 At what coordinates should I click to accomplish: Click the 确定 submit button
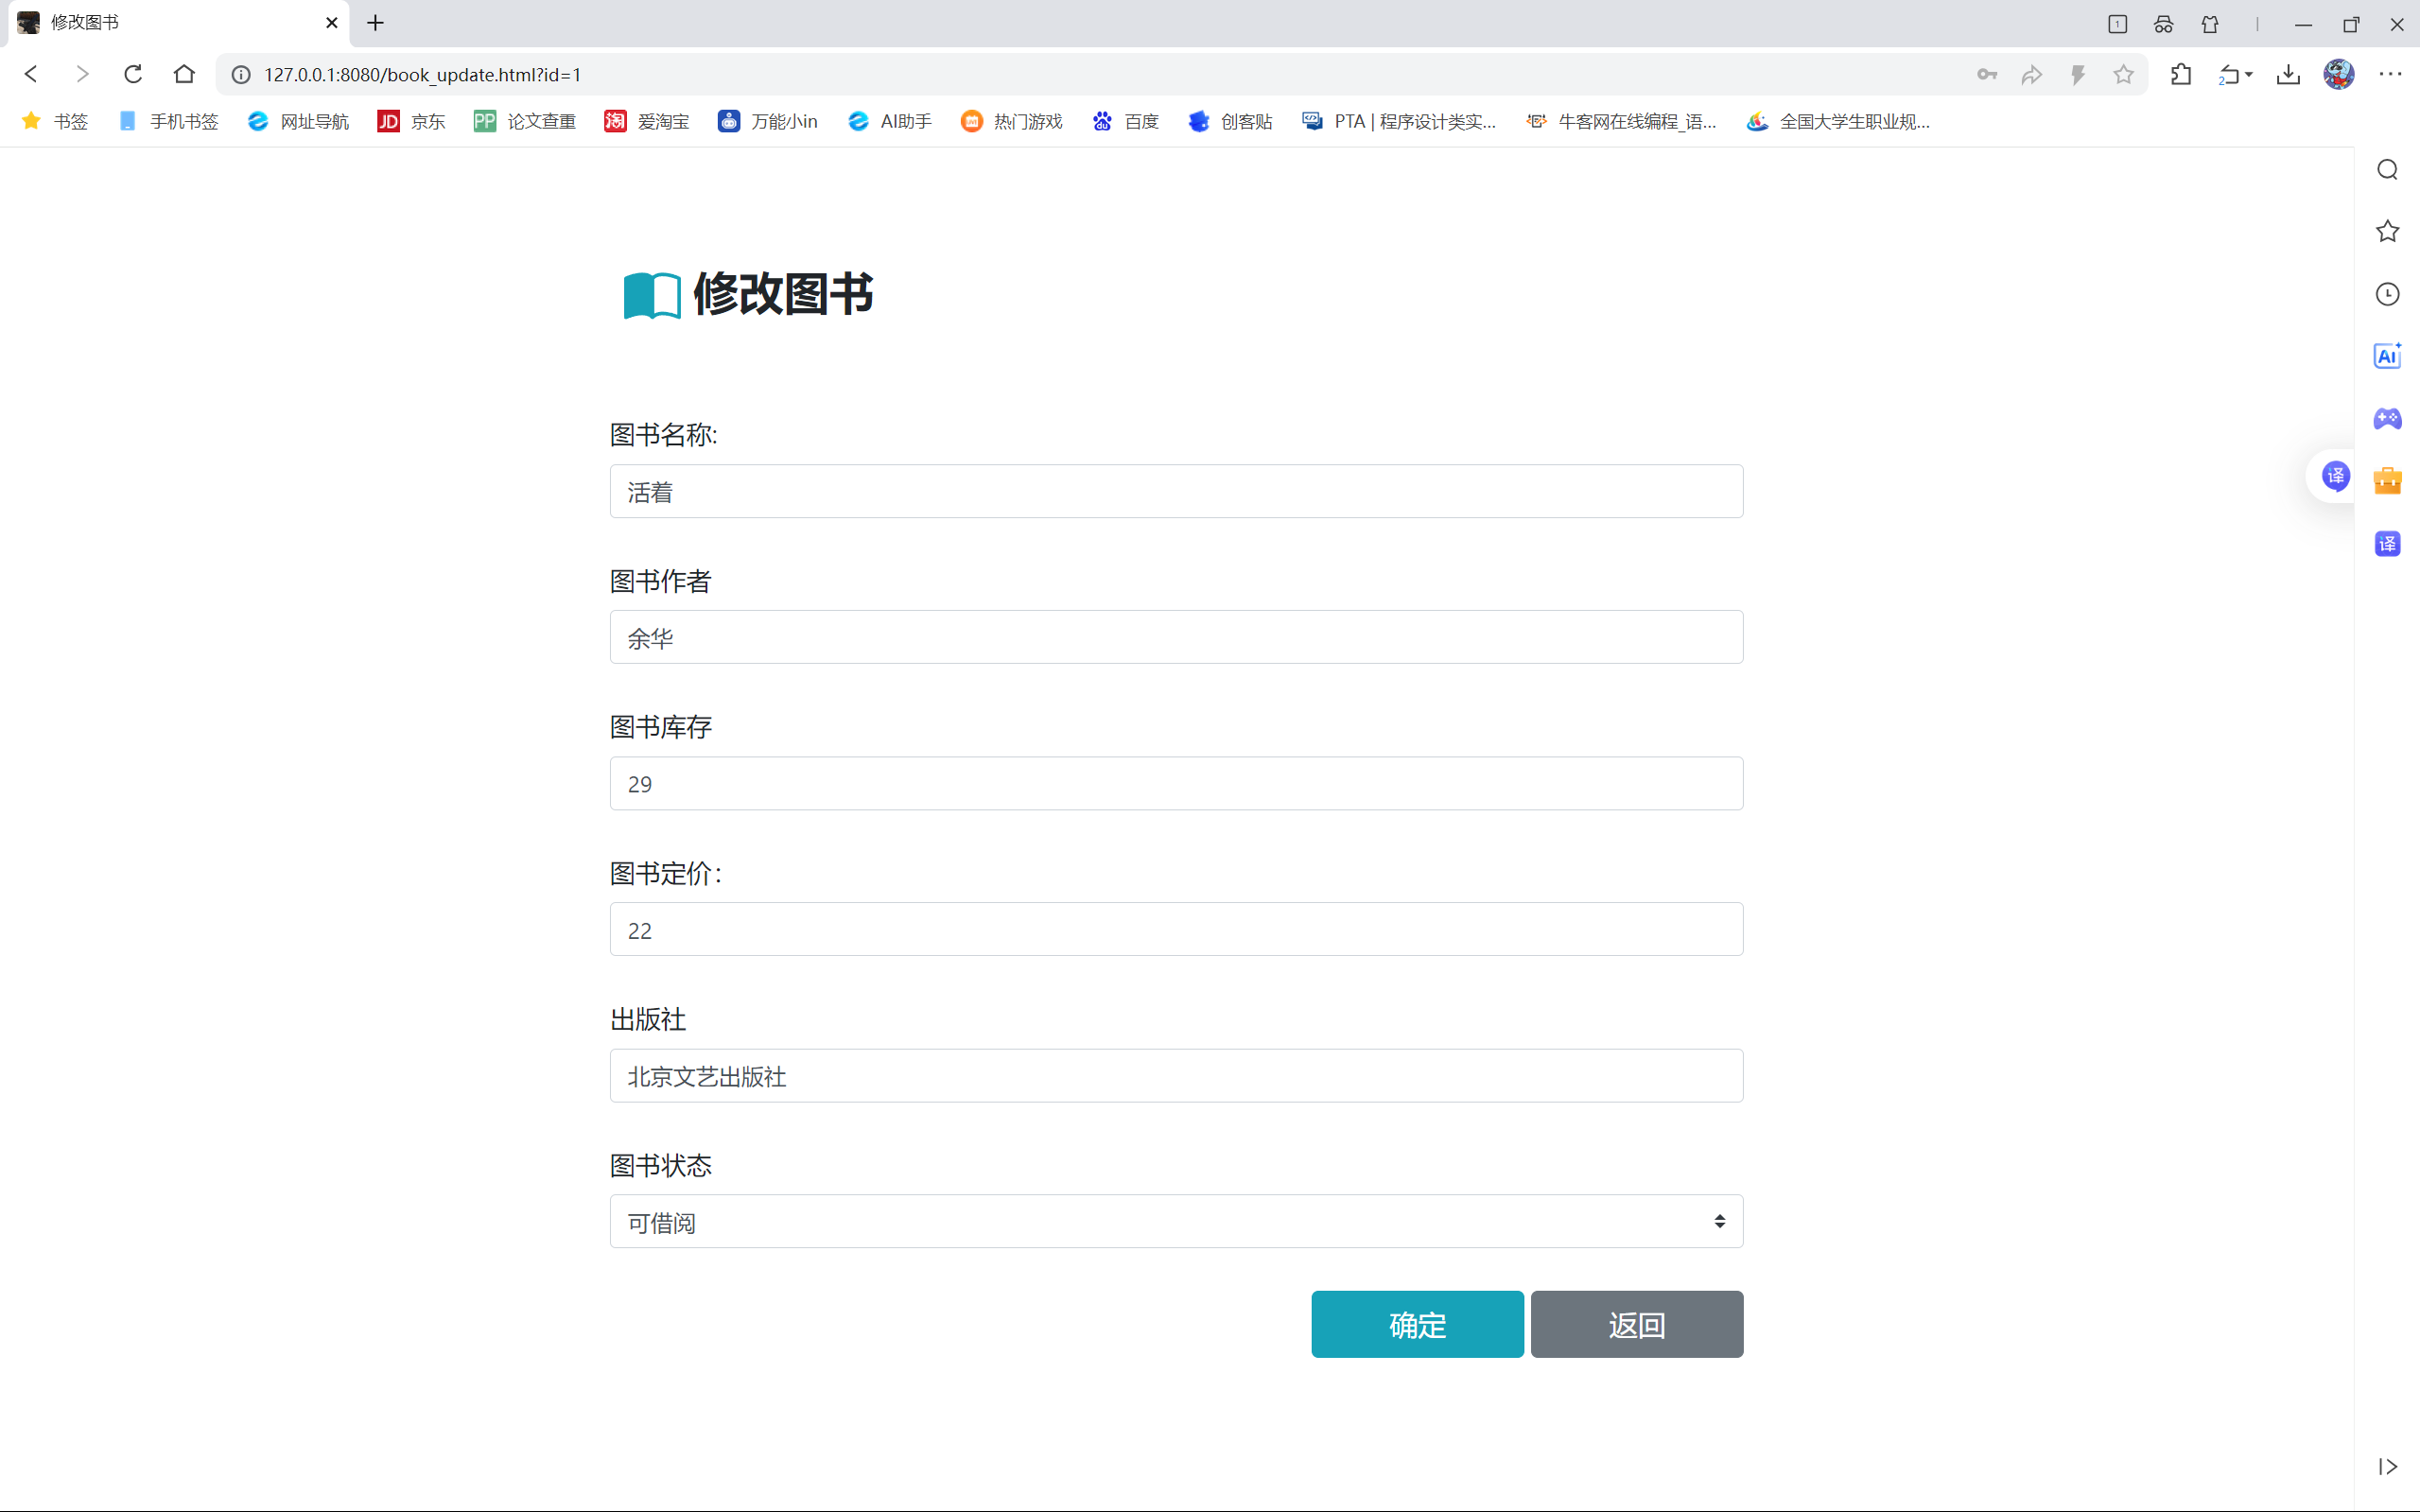tap(1417, 1324)
